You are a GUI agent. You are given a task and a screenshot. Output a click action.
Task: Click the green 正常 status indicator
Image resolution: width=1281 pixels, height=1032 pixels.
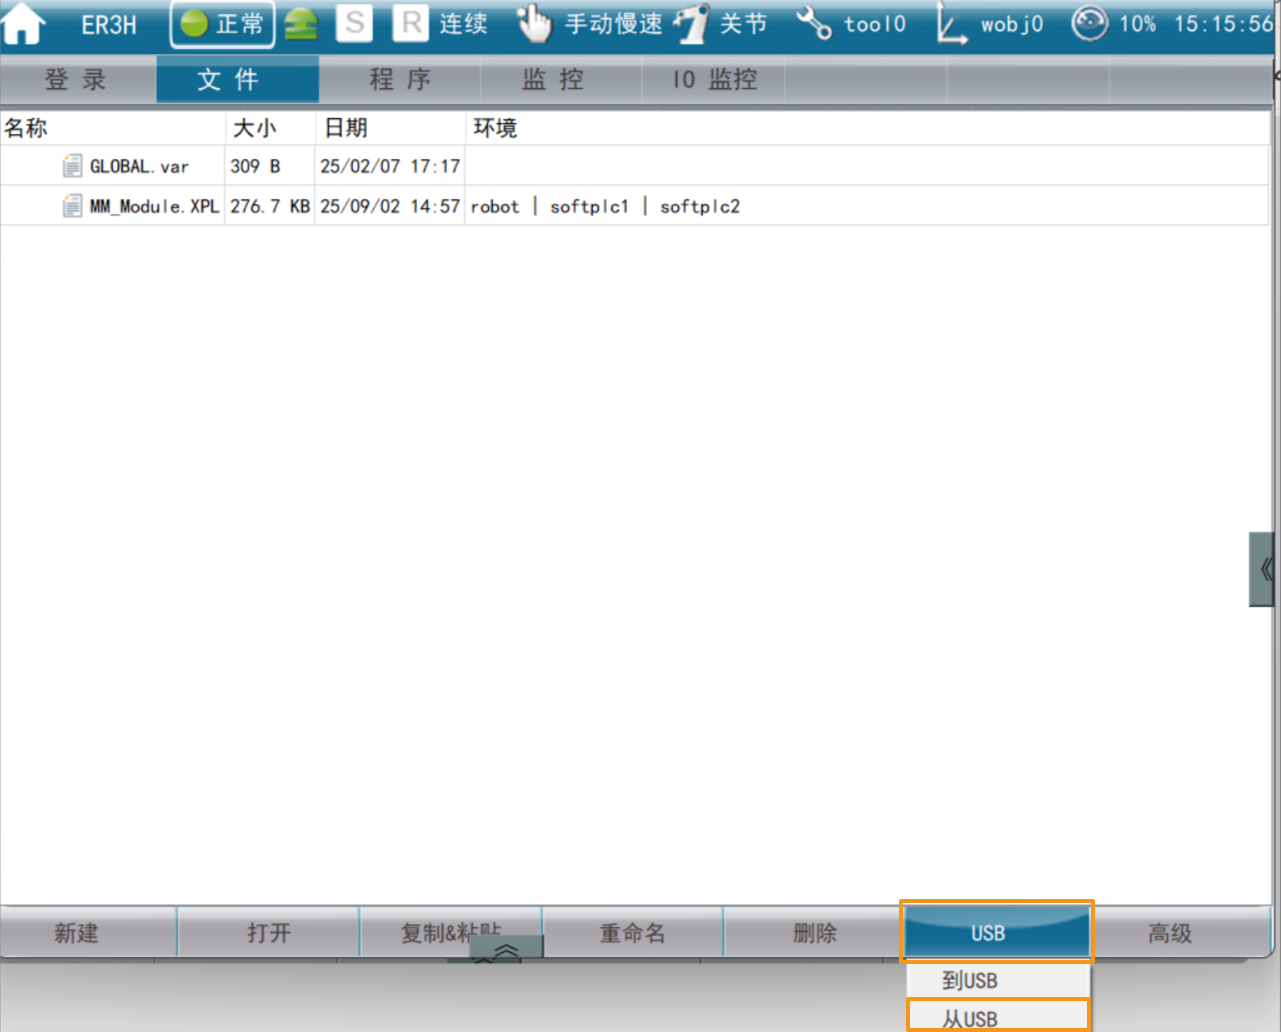tap(222, 24)
